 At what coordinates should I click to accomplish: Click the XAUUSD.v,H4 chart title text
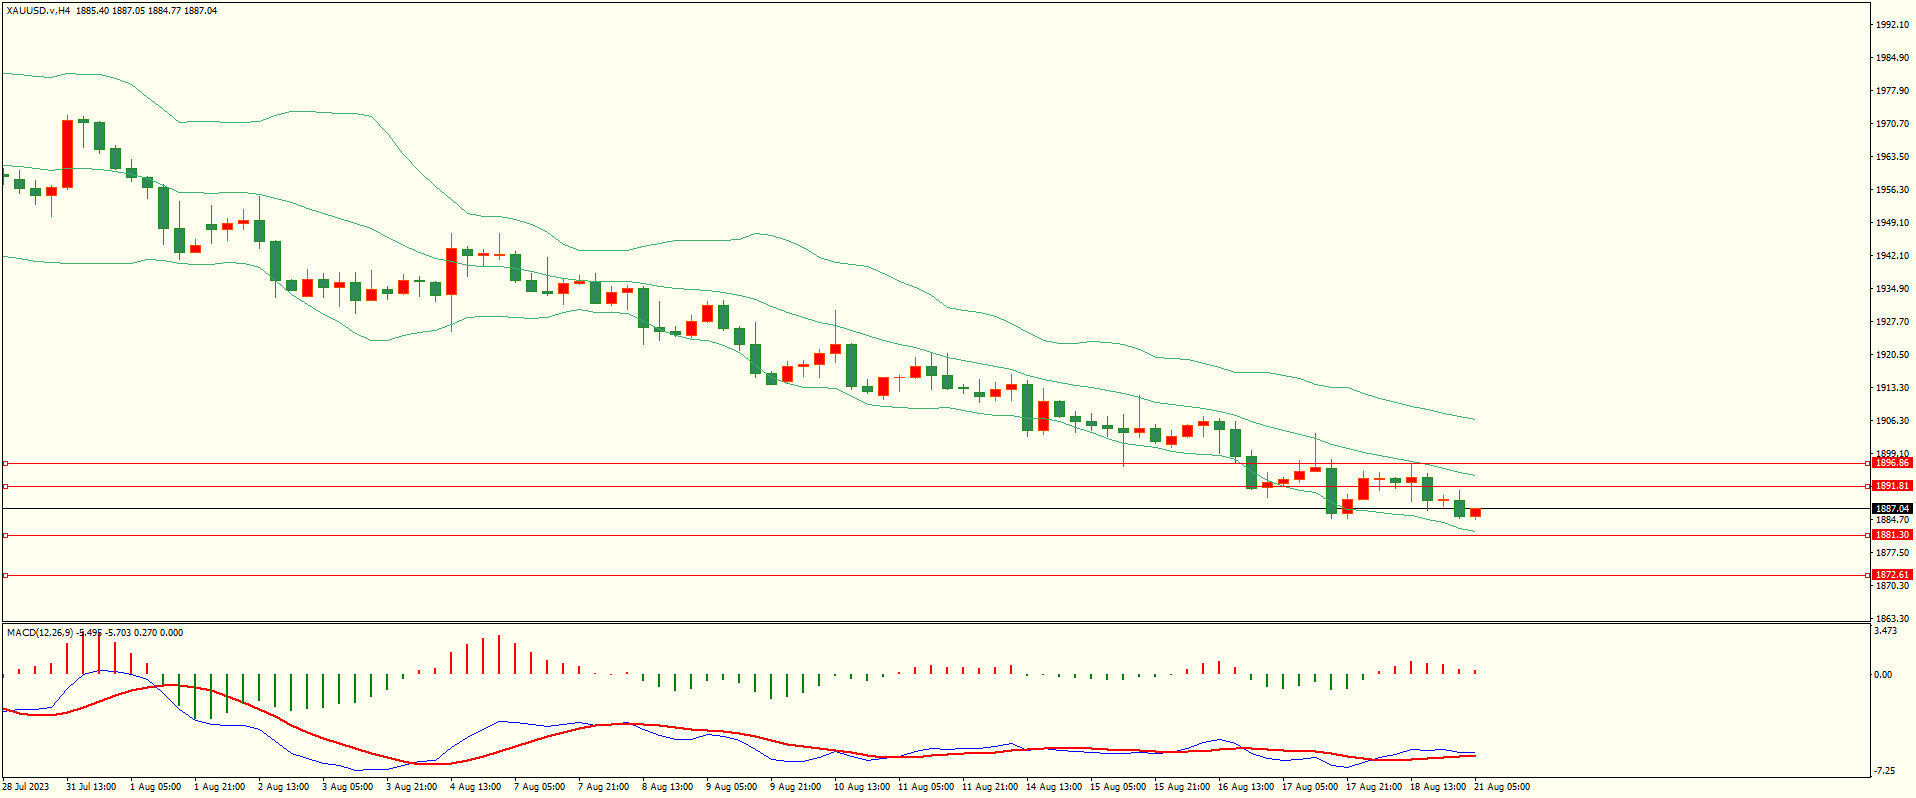tap(38, 11)
